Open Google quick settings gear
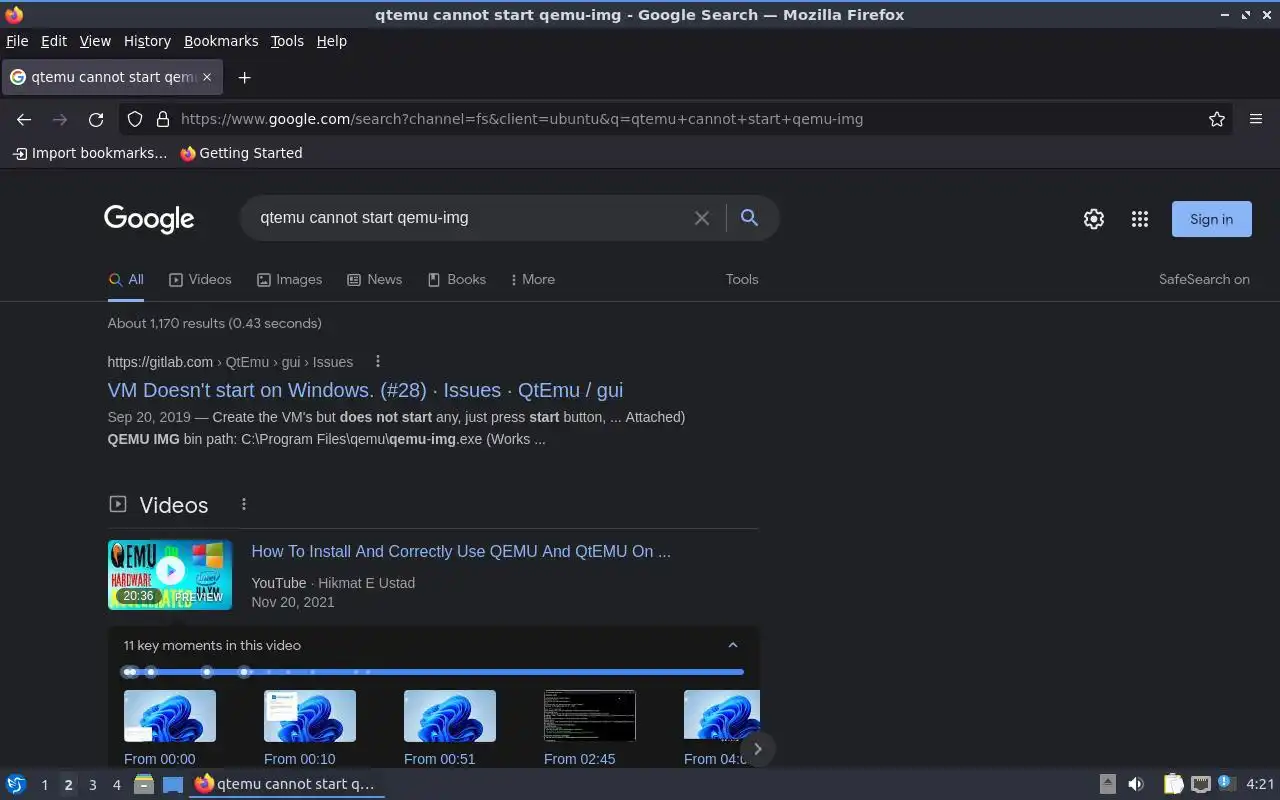 tap(1094, 219)
